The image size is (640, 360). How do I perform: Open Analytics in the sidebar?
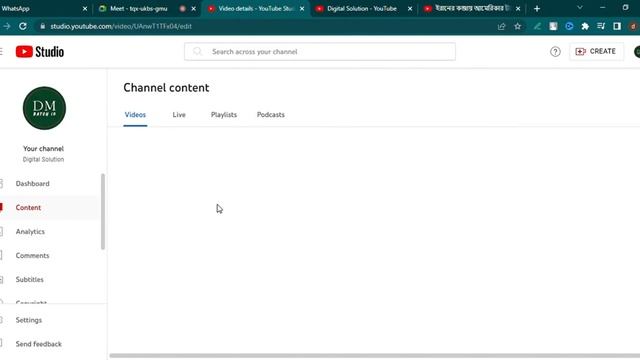tap(30, 232)
